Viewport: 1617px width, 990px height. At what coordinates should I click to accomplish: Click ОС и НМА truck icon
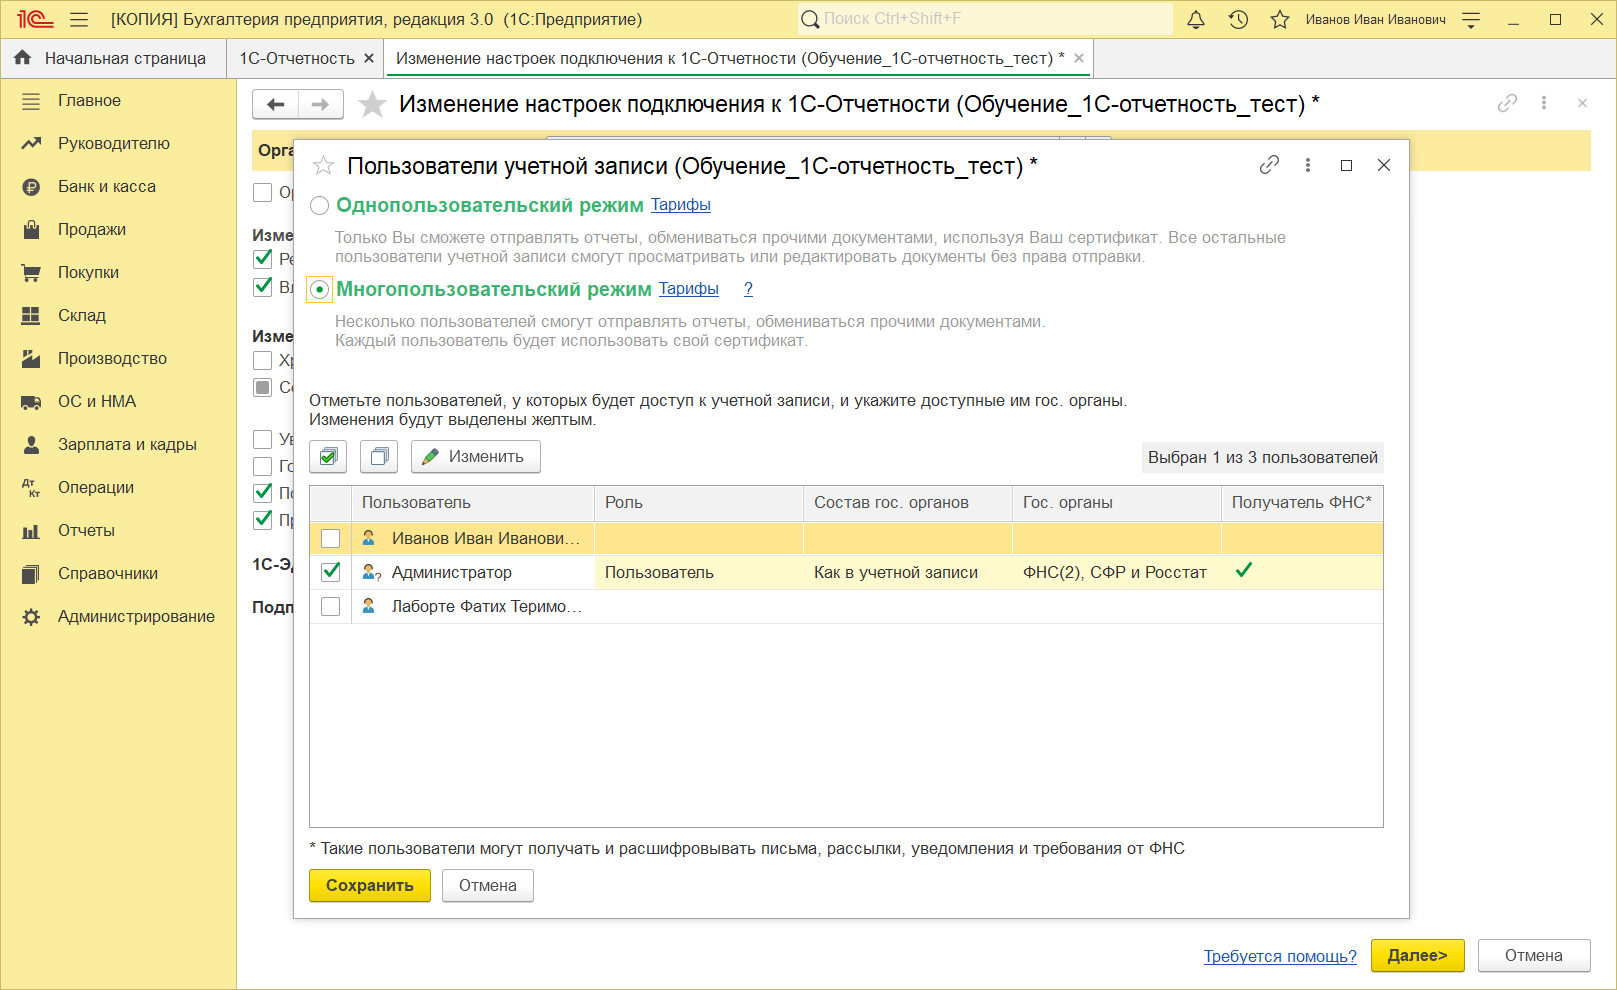(31, 401)
